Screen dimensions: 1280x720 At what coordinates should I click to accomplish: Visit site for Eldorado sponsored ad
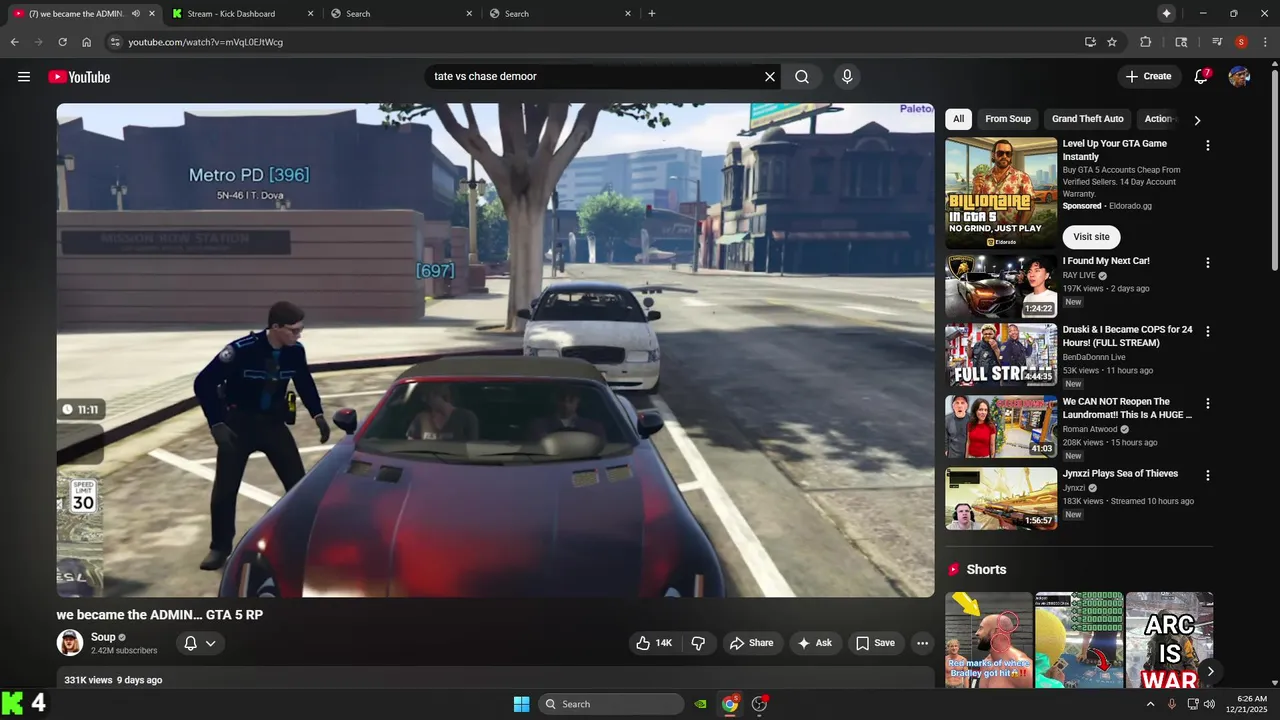coord(1091,237)
